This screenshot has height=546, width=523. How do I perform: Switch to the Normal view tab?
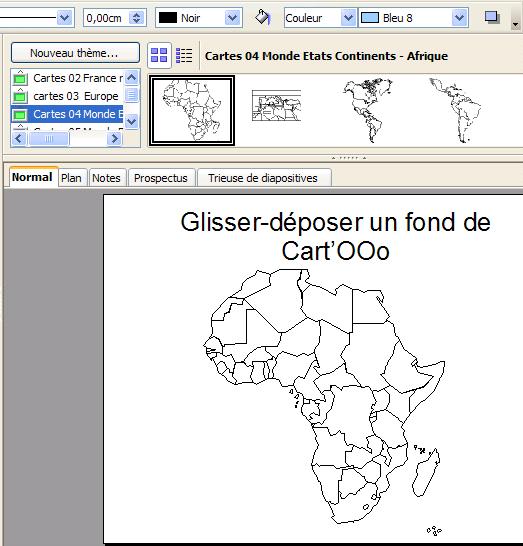pyautogui.click(x=32, y=177)
